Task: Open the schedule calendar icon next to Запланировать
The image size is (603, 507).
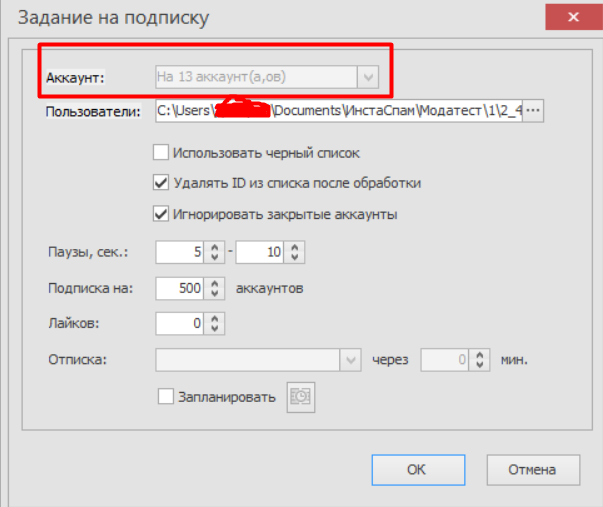Action: coord(300,397)
